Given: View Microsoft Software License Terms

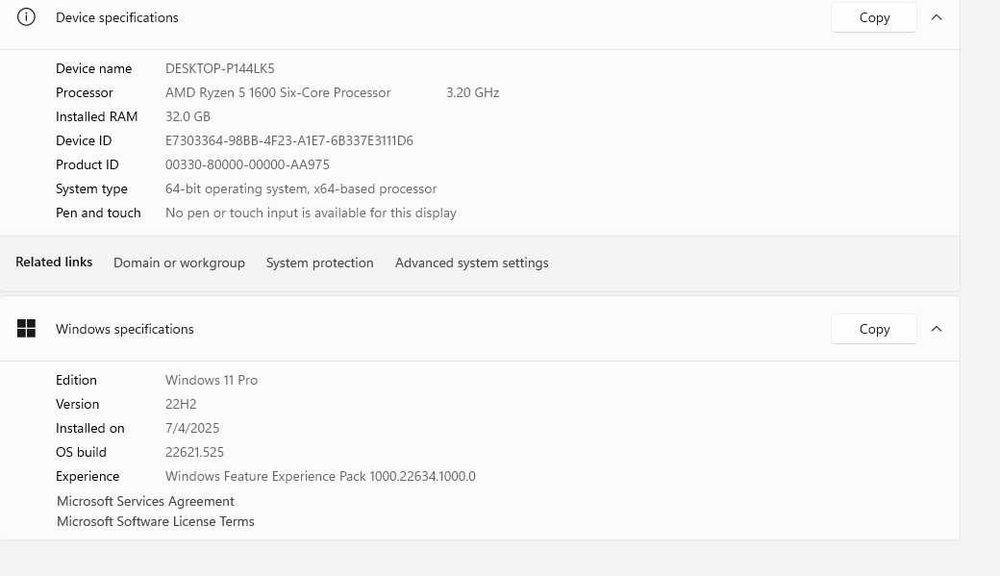Looking at the screenshot, I should 156,521.
